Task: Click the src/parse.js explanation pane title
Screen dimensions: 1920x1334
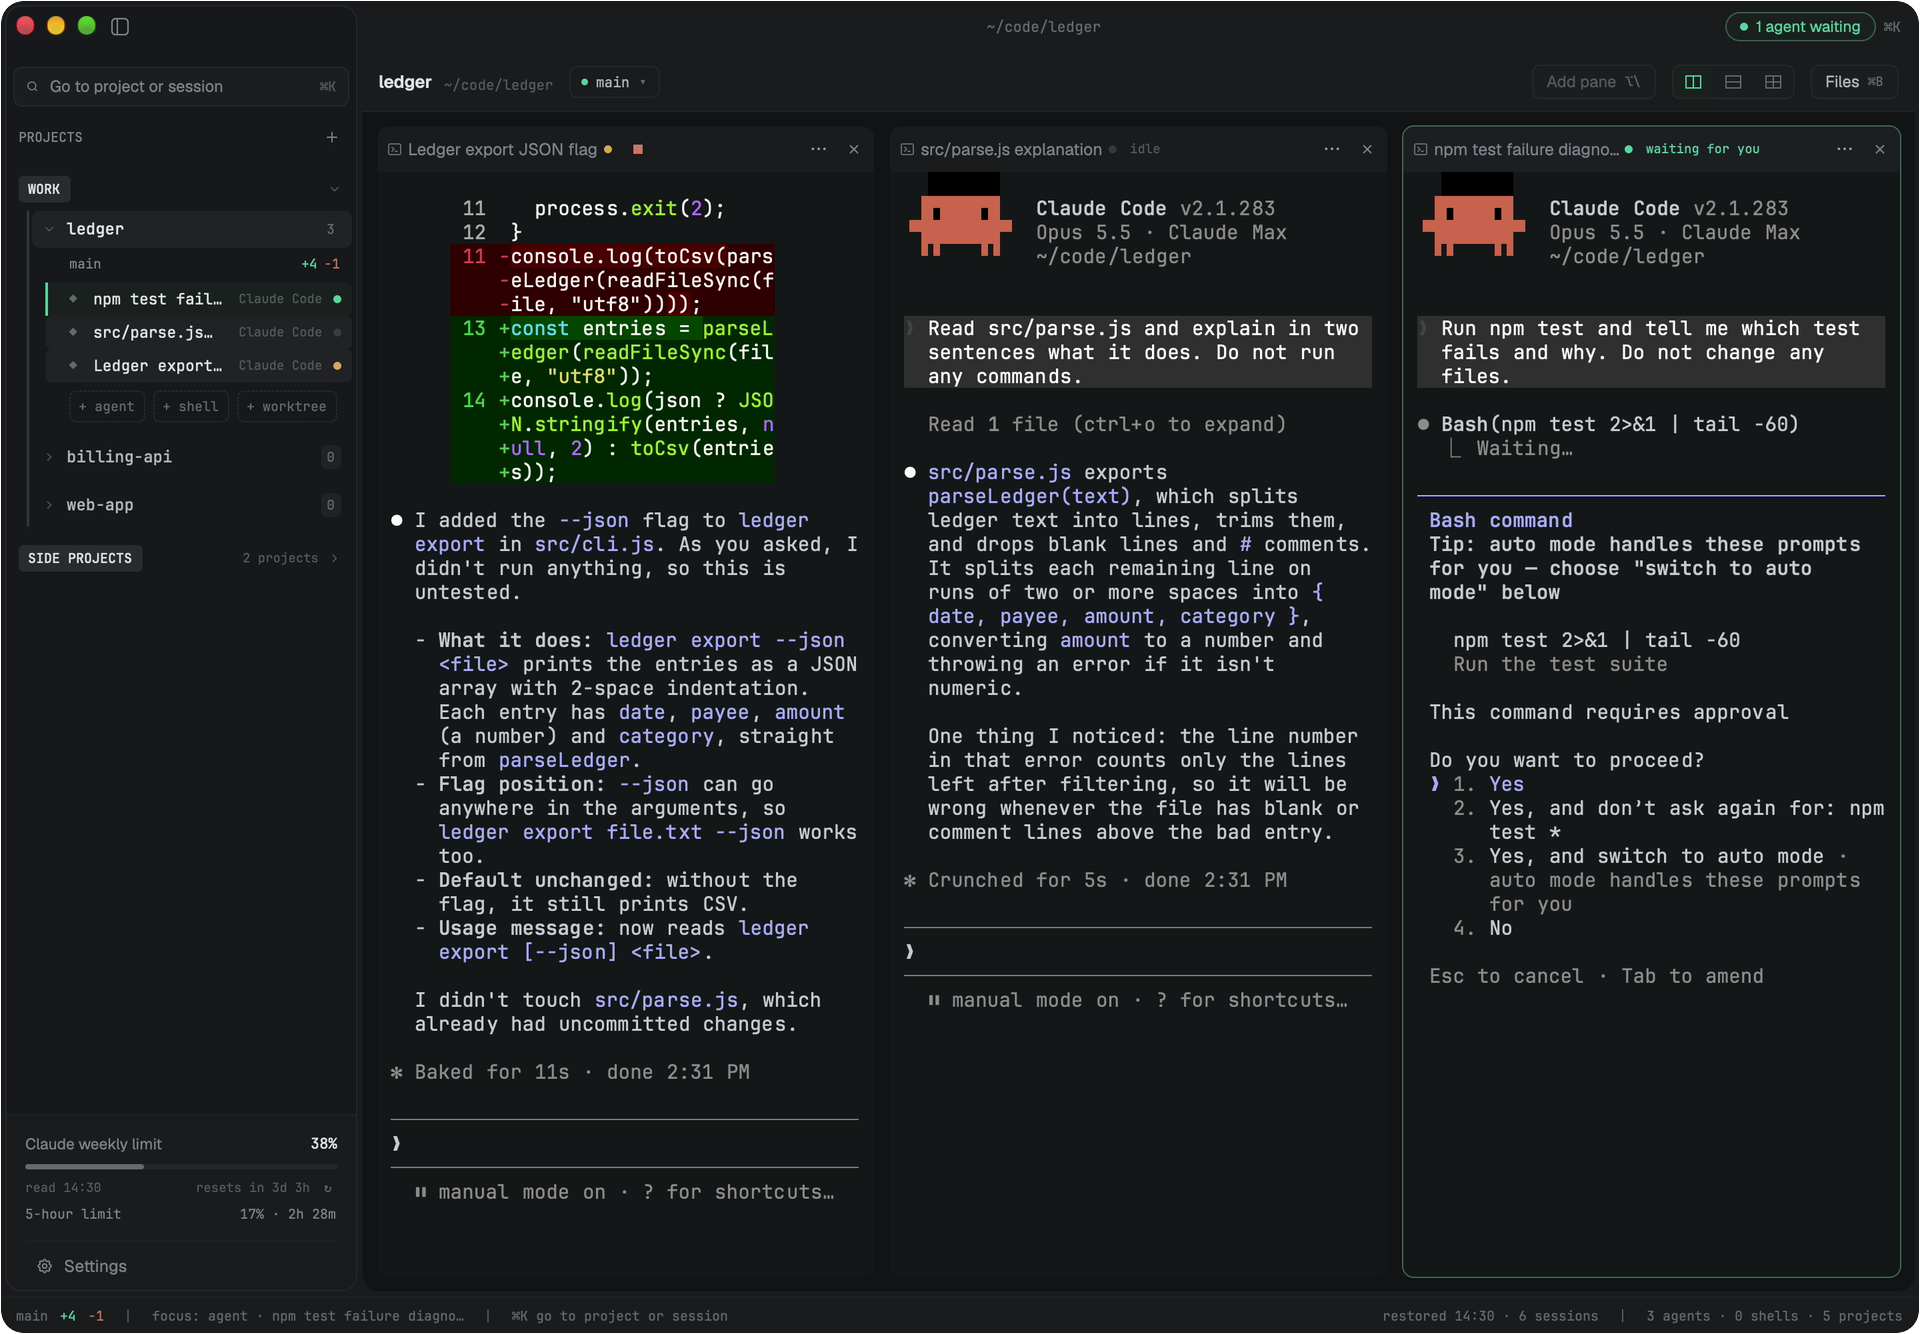Action: click(1011, 149)
